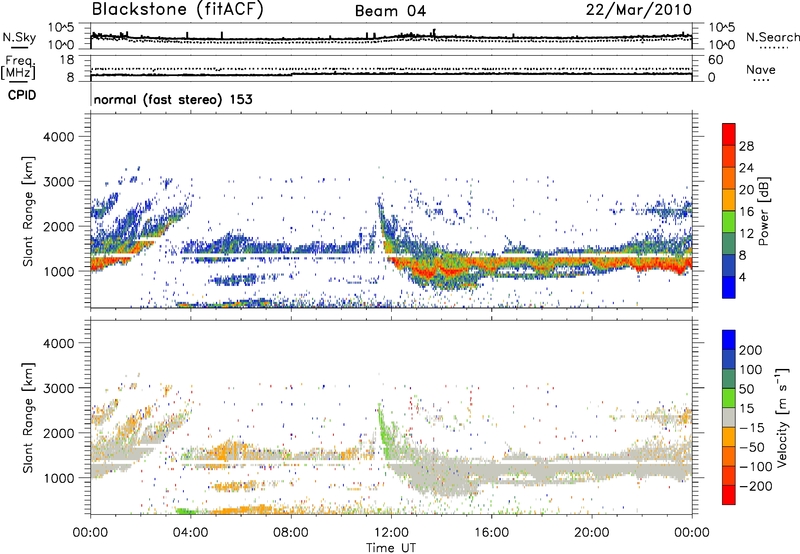This screenshot has width=800, height=554.
Task: Click the 200 tick on velocity colorbar
Action: [750, 350]
